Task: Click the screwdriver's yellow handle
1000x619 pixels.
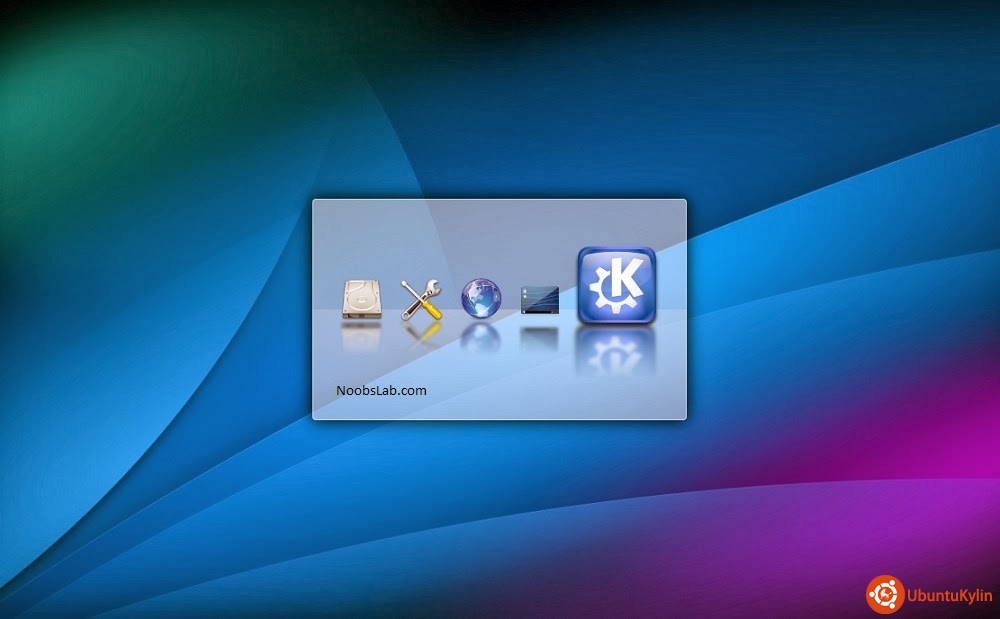Action: 432,311
